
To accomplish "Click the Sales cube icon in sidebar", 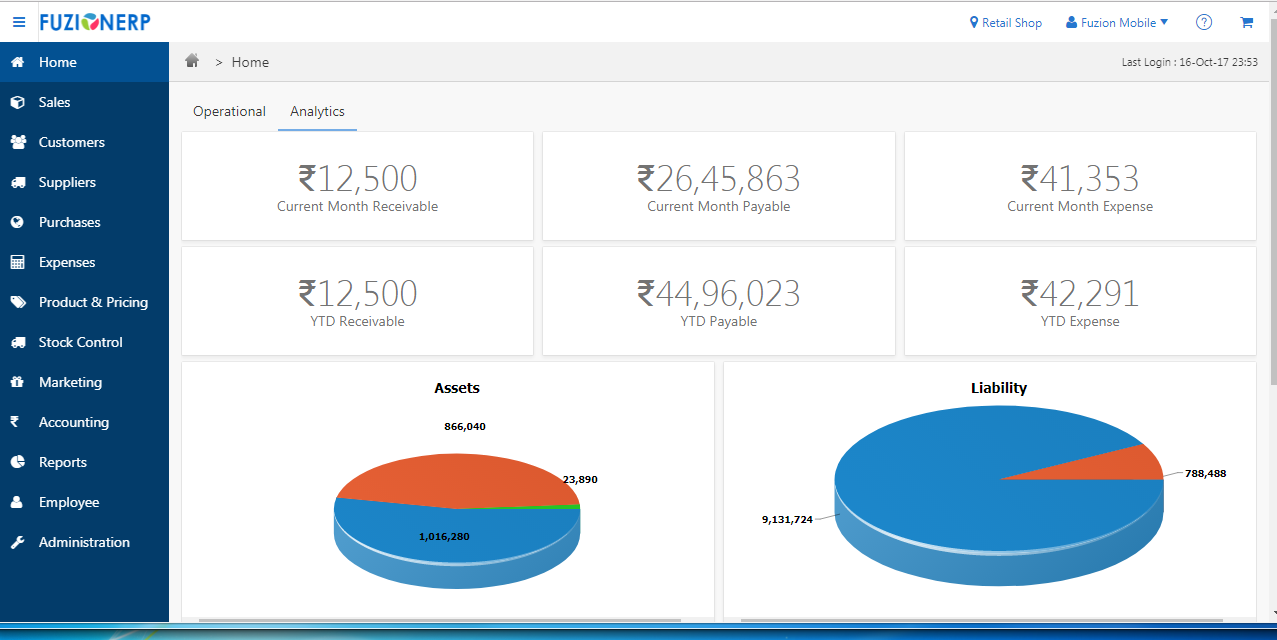I will [17, 102].
